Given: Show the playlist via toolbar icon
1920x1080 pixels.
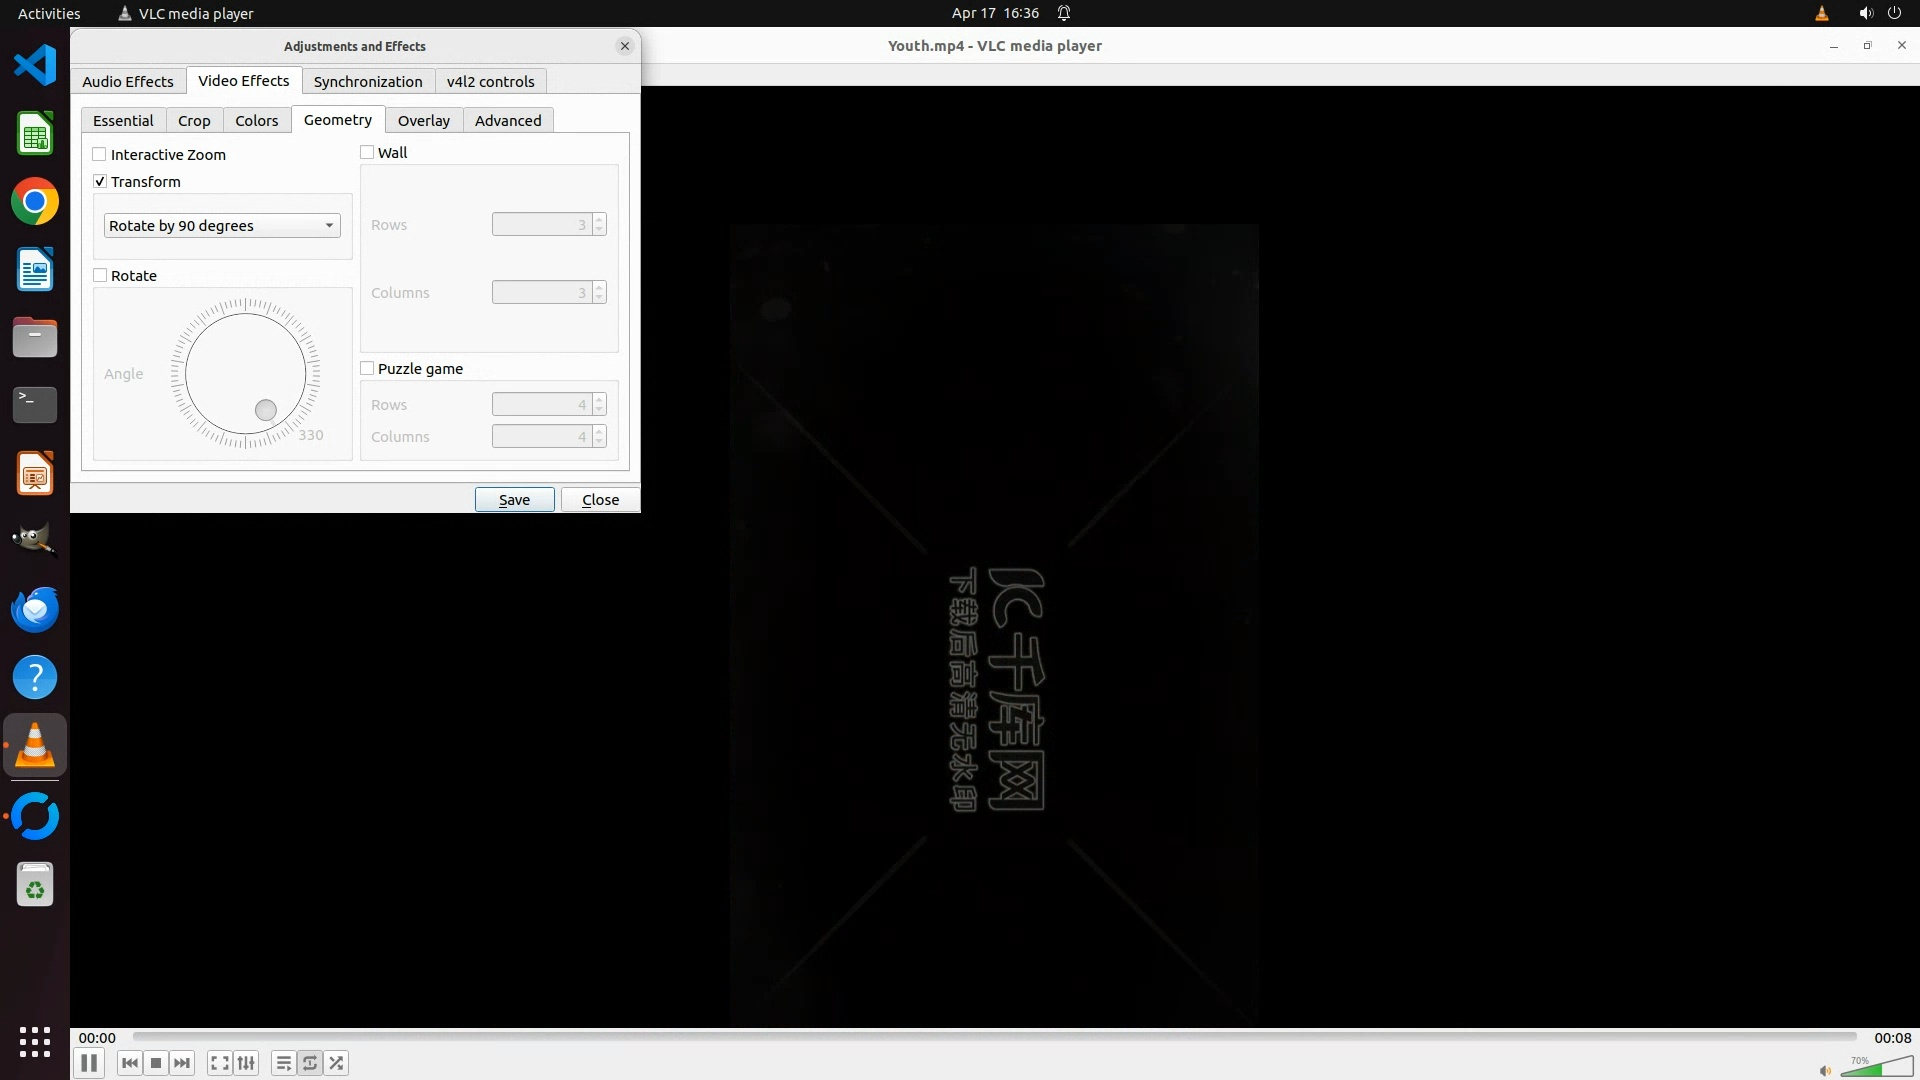Looking at the screenshot, I should 284,1063.
